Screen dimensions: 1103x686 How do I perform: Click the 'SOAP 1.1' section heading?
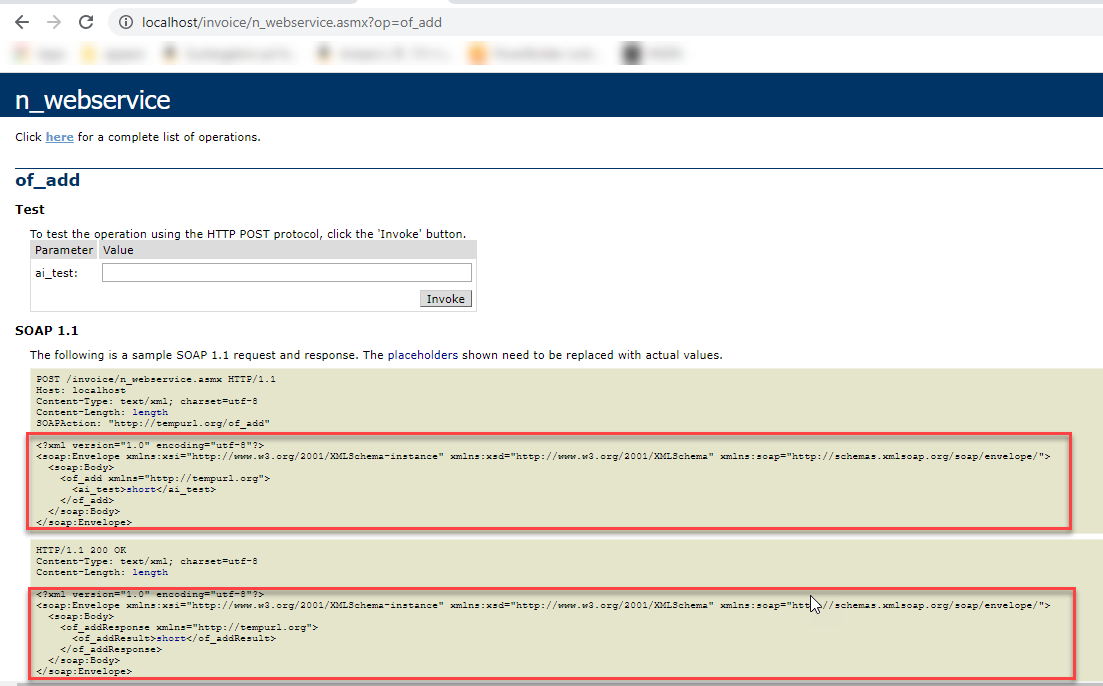[x=46, y=330]
